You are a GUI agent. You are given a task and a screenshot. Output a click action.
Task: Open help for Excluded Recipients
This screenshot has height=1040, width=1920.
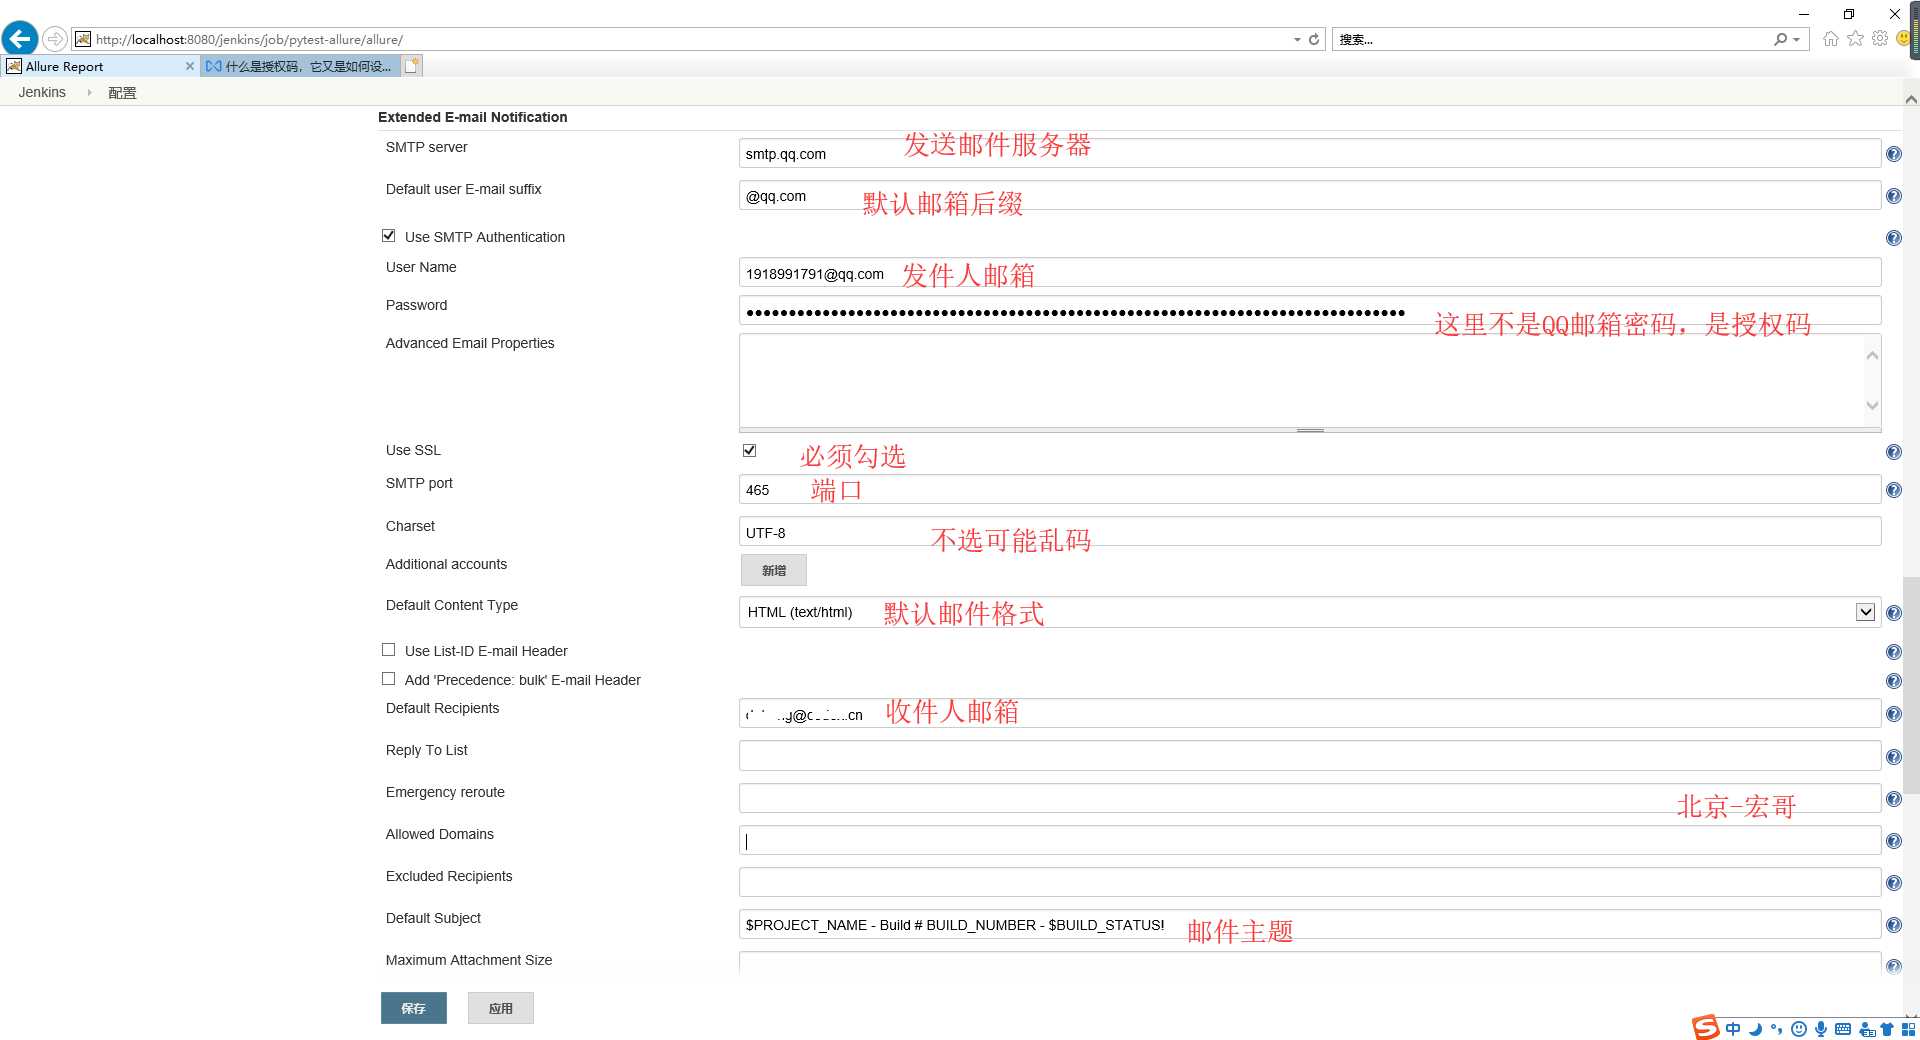coord(1893,883)
